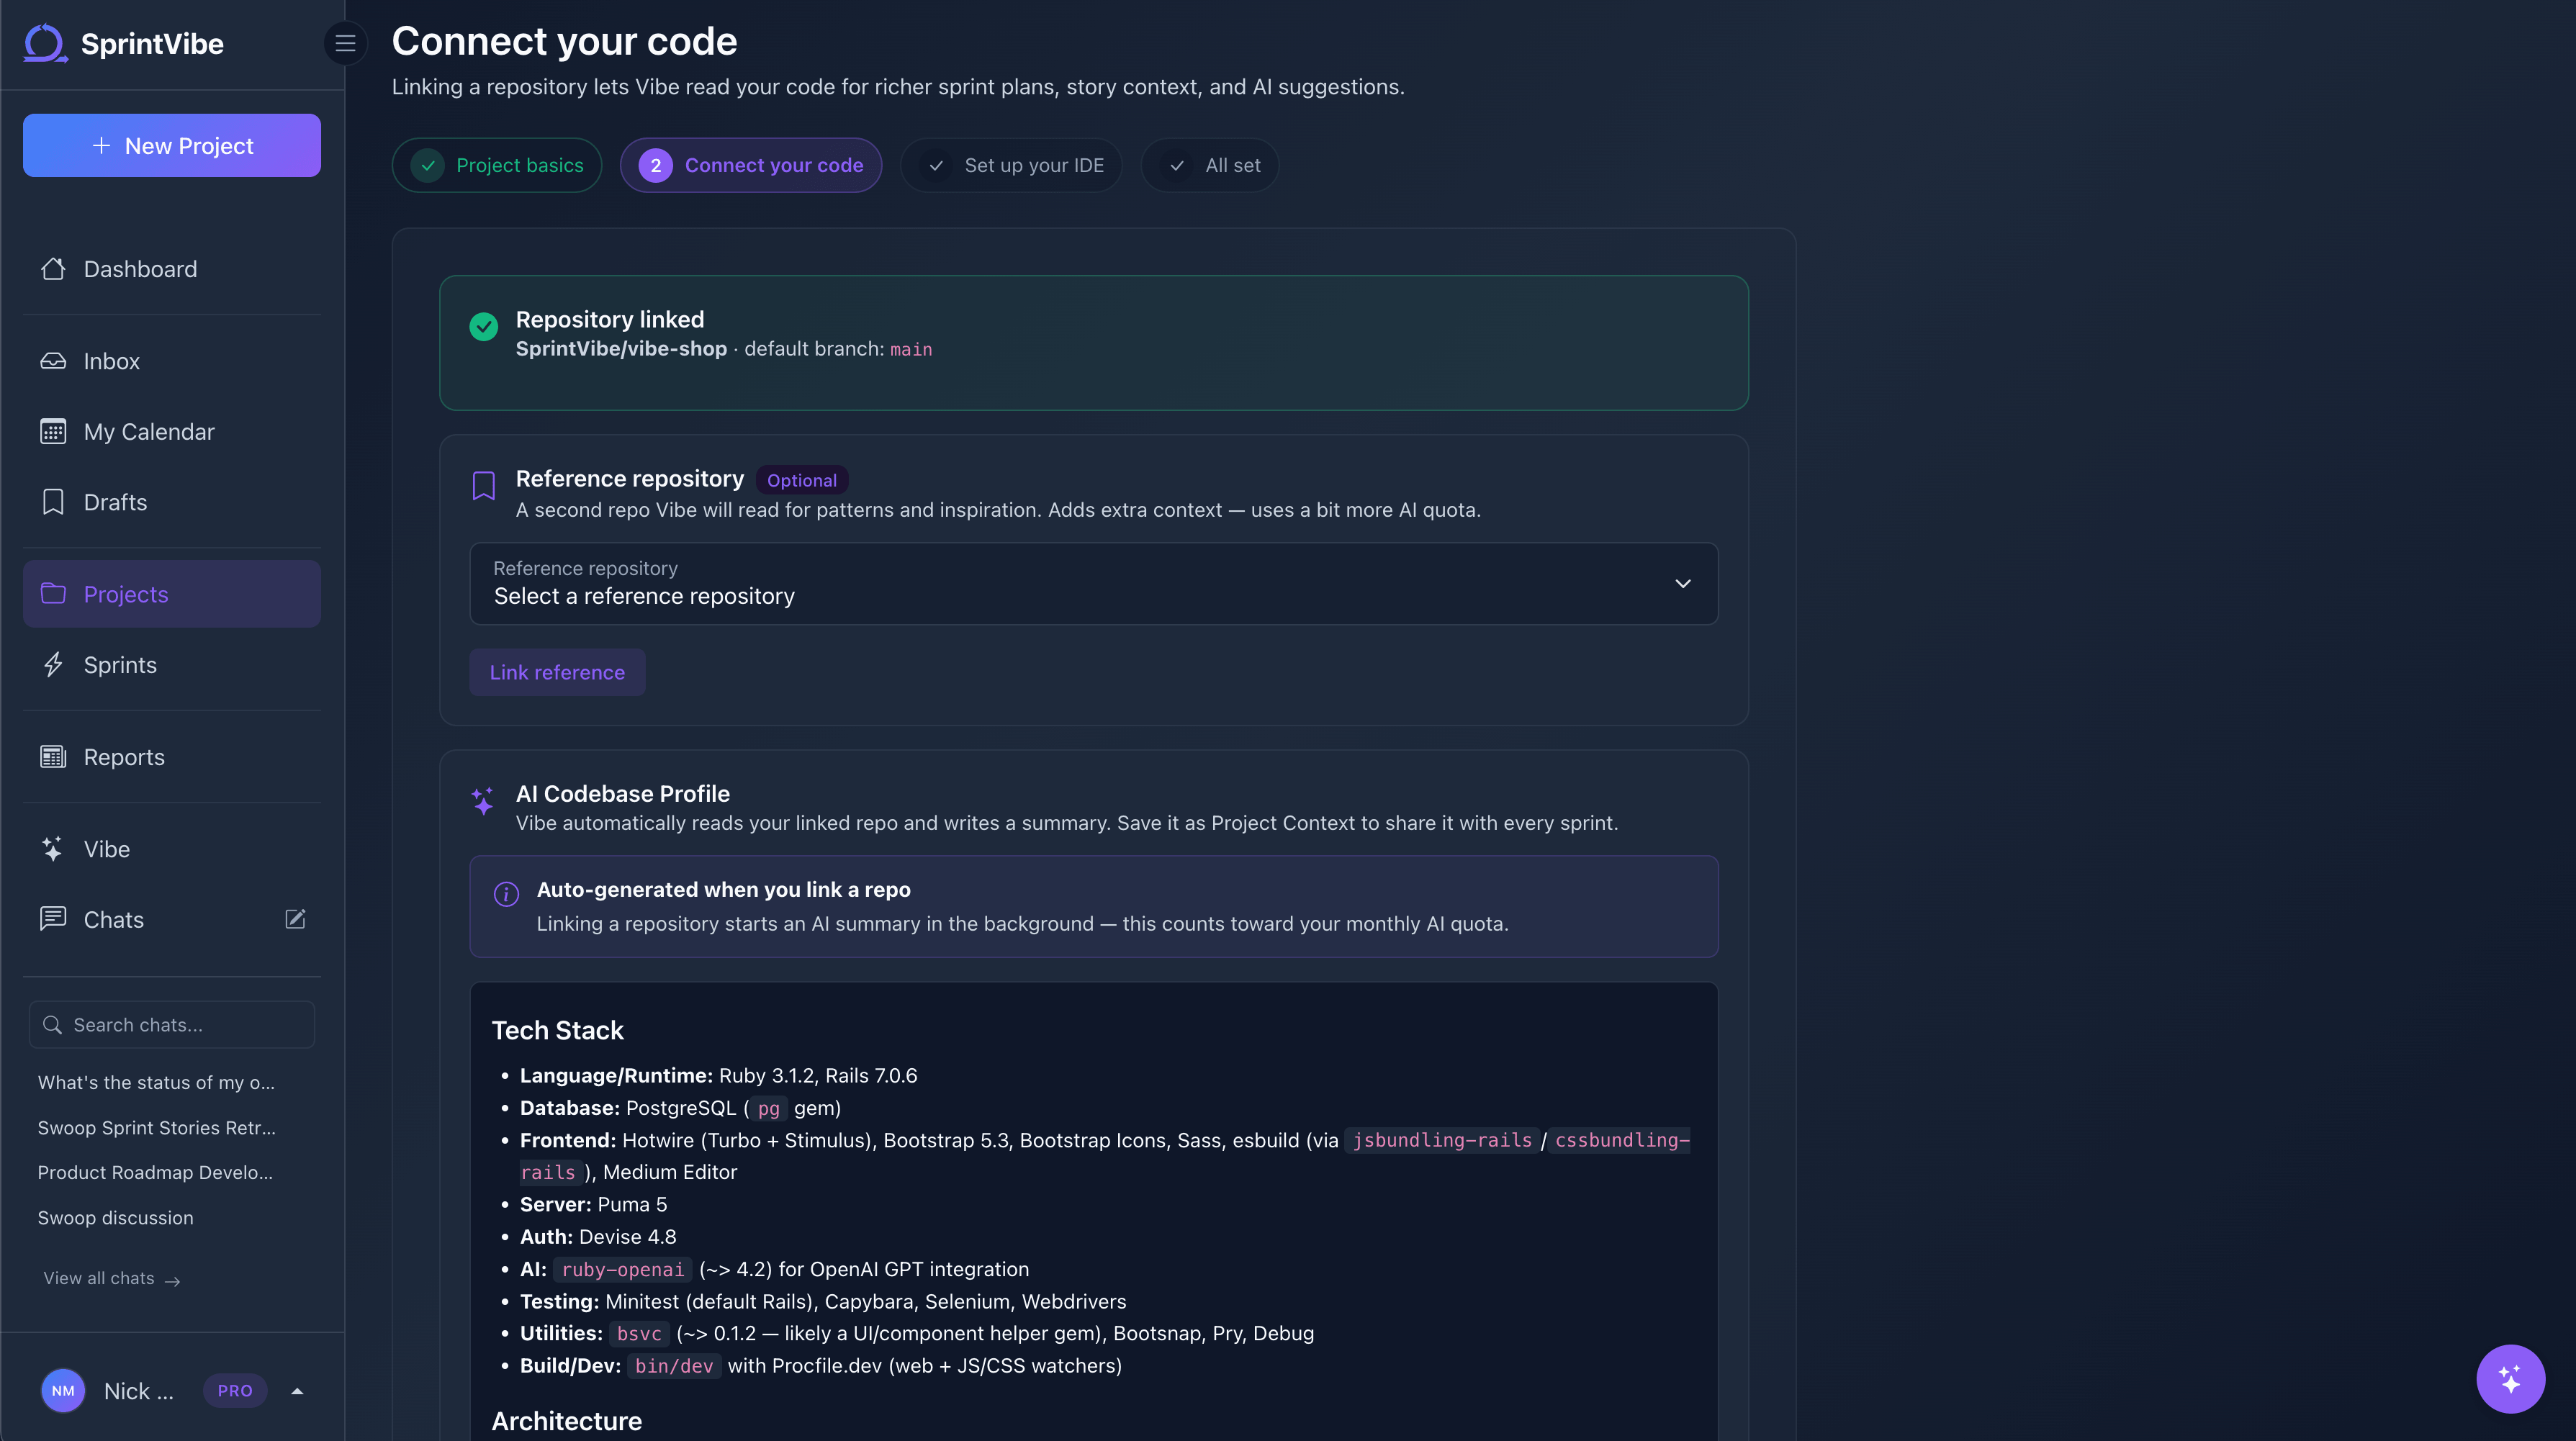Image resolution: width=2576 pixels, height=1441 pixels.
Task: Click the SprintVibe/vibe-shop repository name
Action: 621,349
